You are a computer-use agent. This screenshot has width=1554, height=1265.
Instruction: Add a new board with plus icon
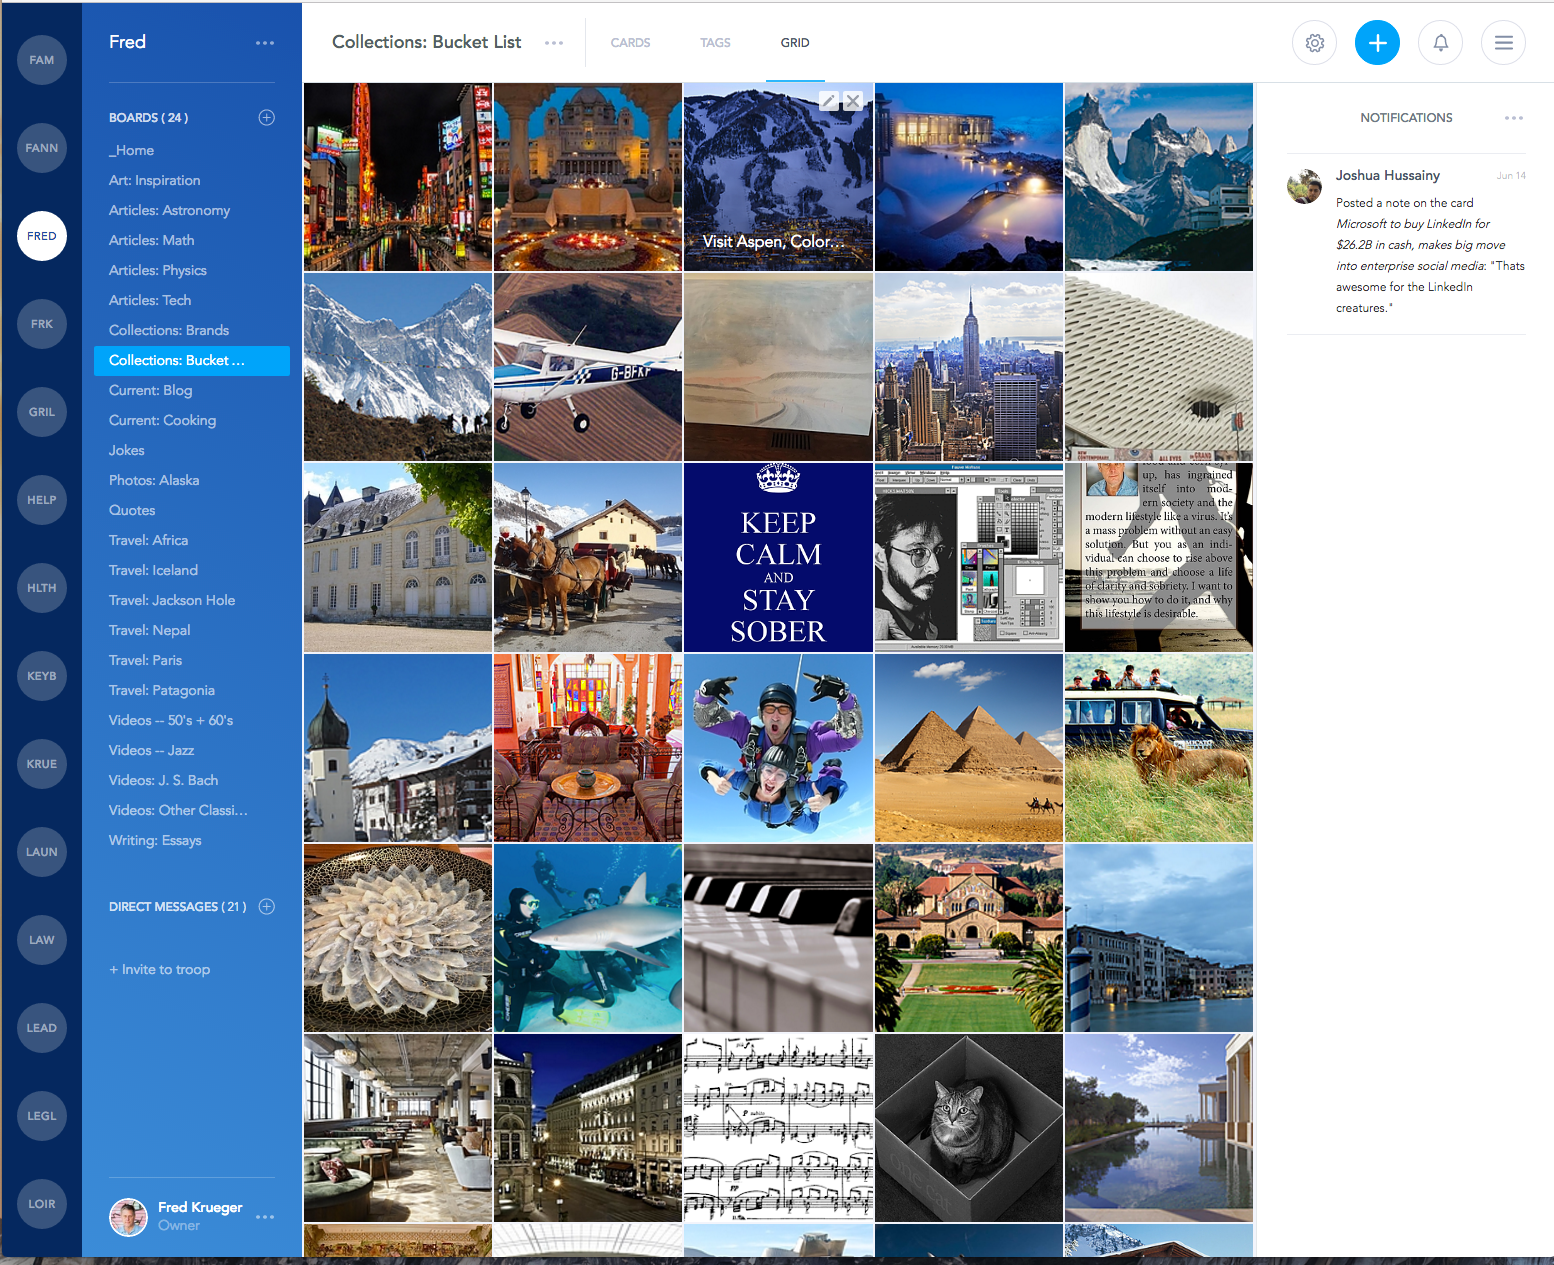[x=267, y=118]
